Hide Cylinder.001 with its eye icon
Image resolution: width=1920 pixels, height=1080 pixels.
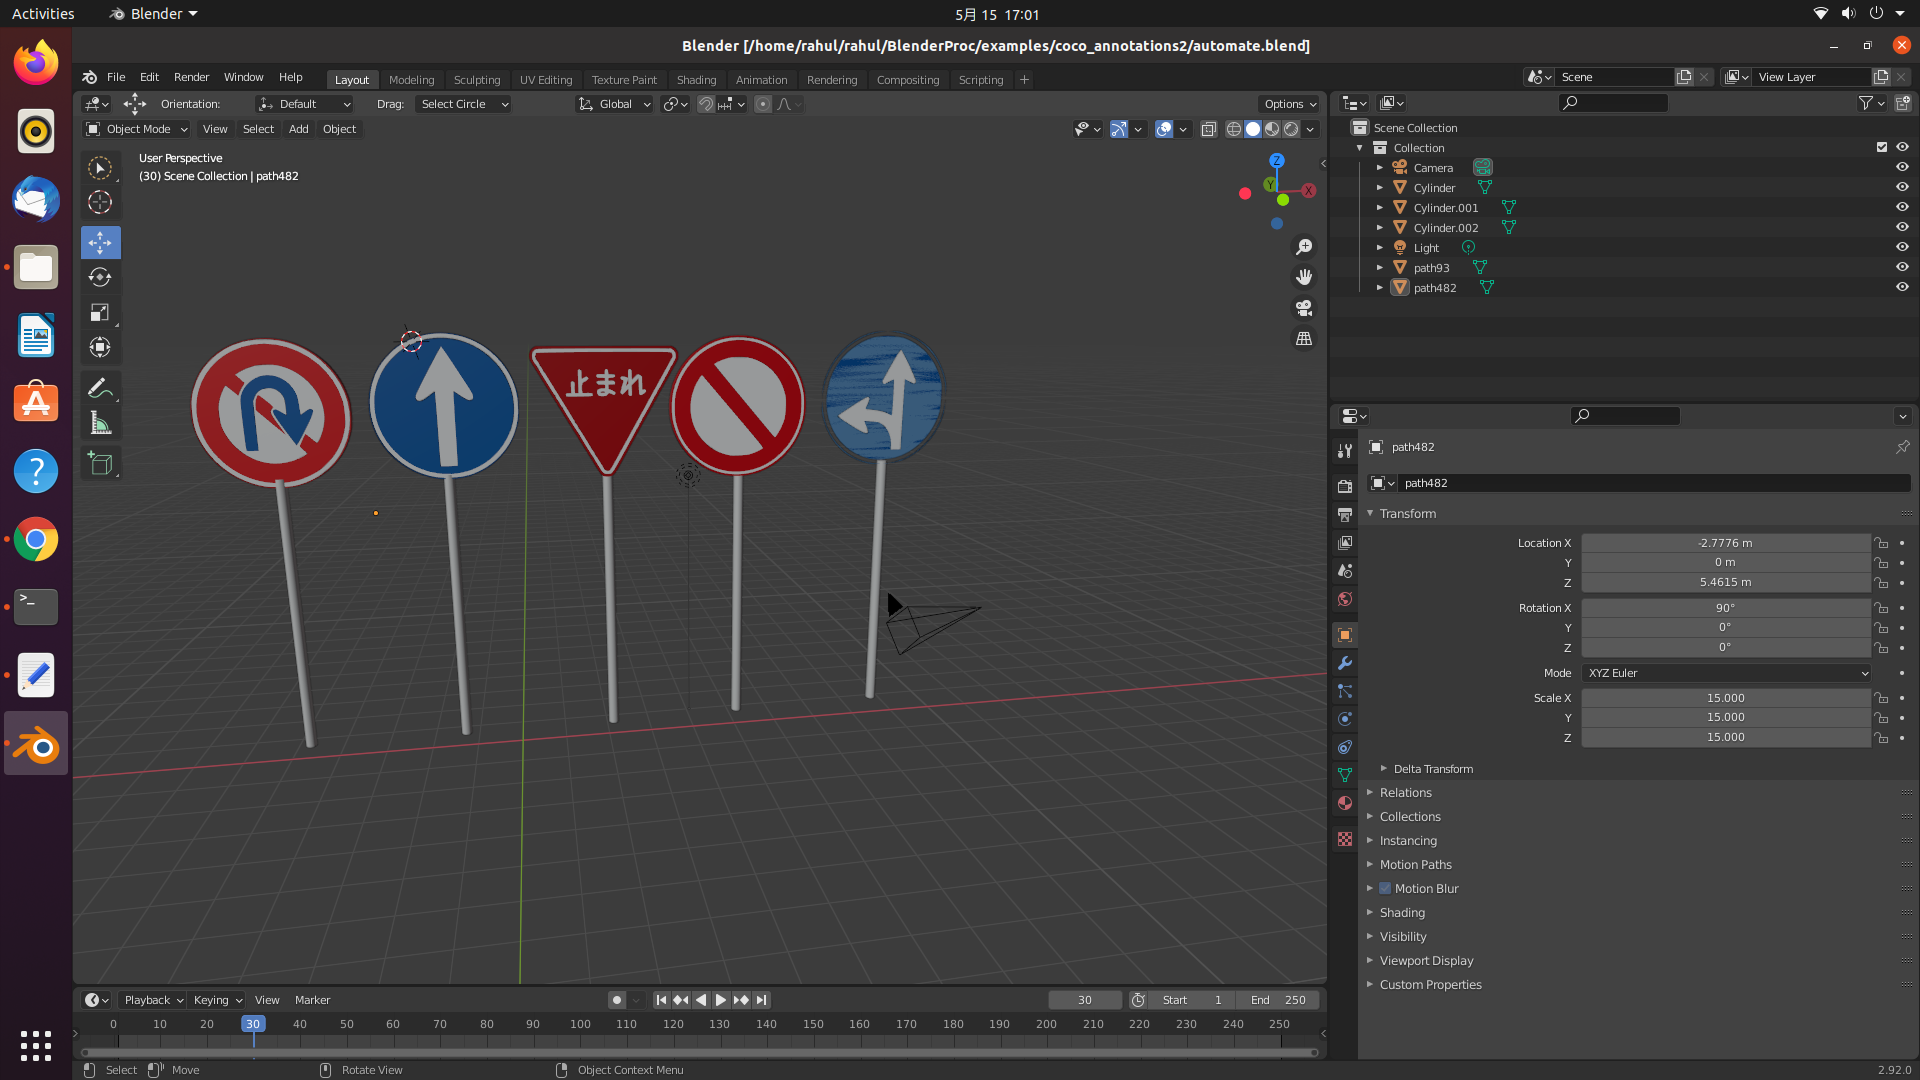[1902, 207]
